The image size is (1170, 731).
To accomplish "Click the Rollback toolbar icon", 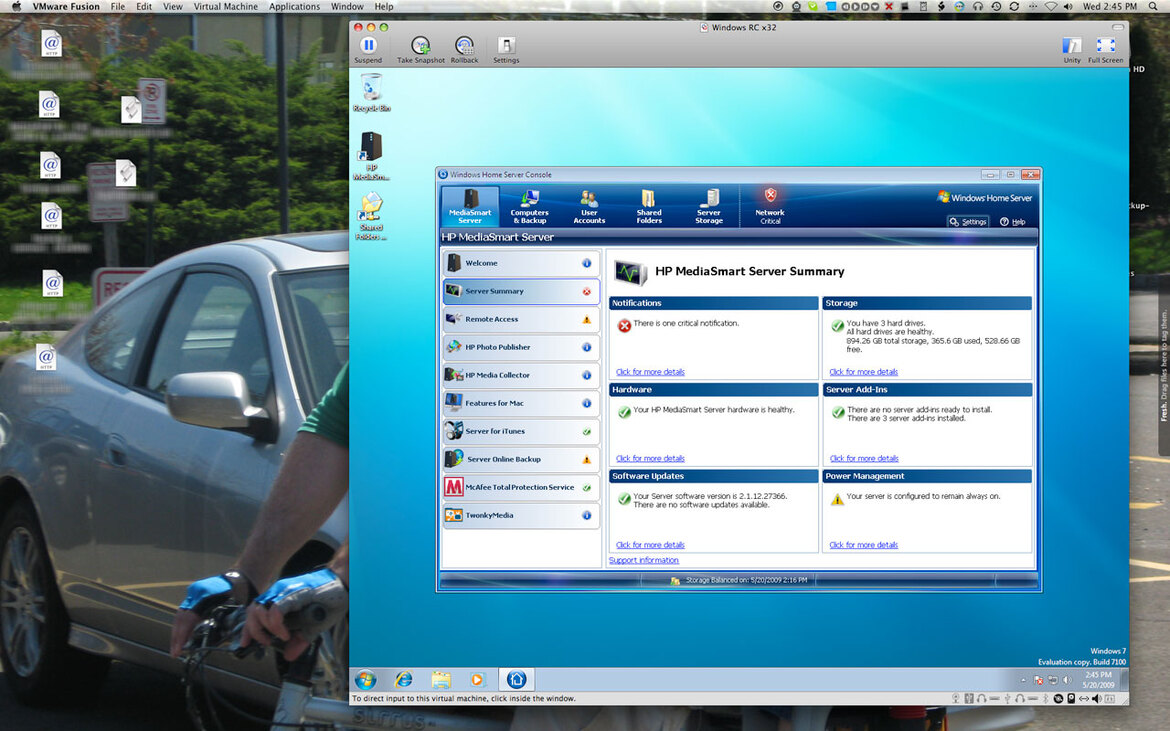I will pyautogui.click(x=464, y=50).
